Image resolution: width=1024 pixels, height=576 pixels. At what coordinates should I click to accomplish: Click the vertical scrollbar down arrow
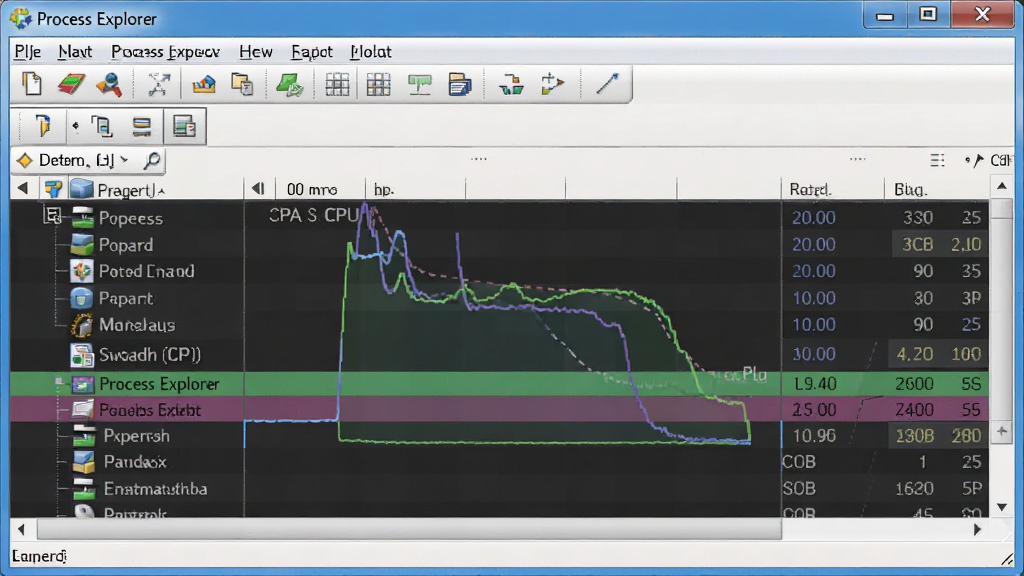coord(1002,507)
